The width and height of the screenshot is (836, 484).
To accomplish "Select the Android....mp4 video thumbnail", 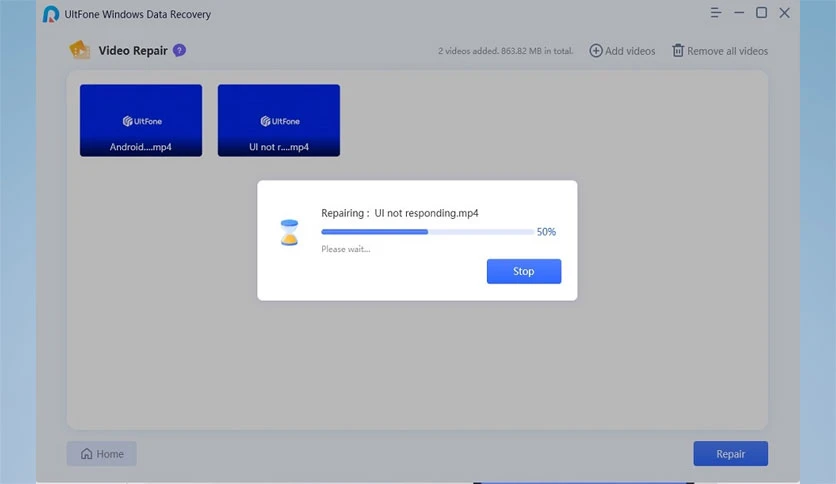I will coord(141,120).
